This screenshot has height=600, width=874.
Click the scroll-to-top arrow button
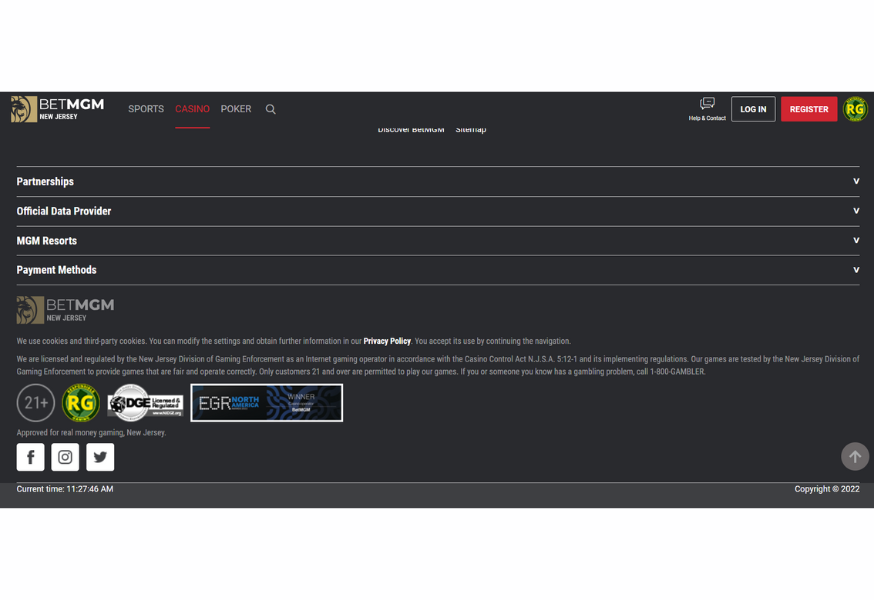pyautogui.click(x=855, y=457)
